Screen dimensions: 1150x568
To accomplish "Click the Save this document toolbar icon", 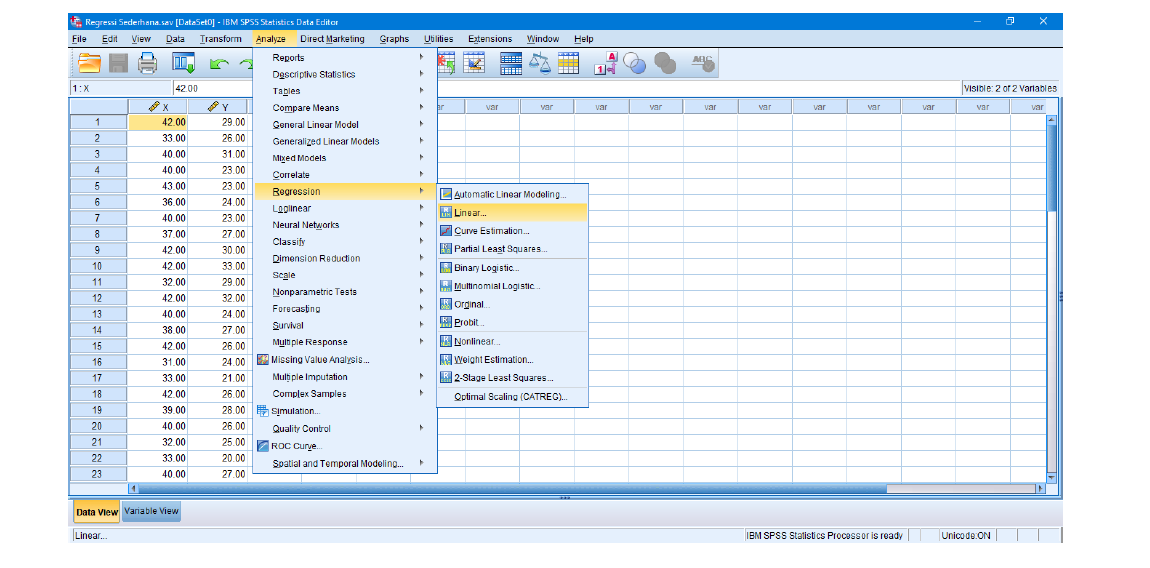I will (118, 65).
